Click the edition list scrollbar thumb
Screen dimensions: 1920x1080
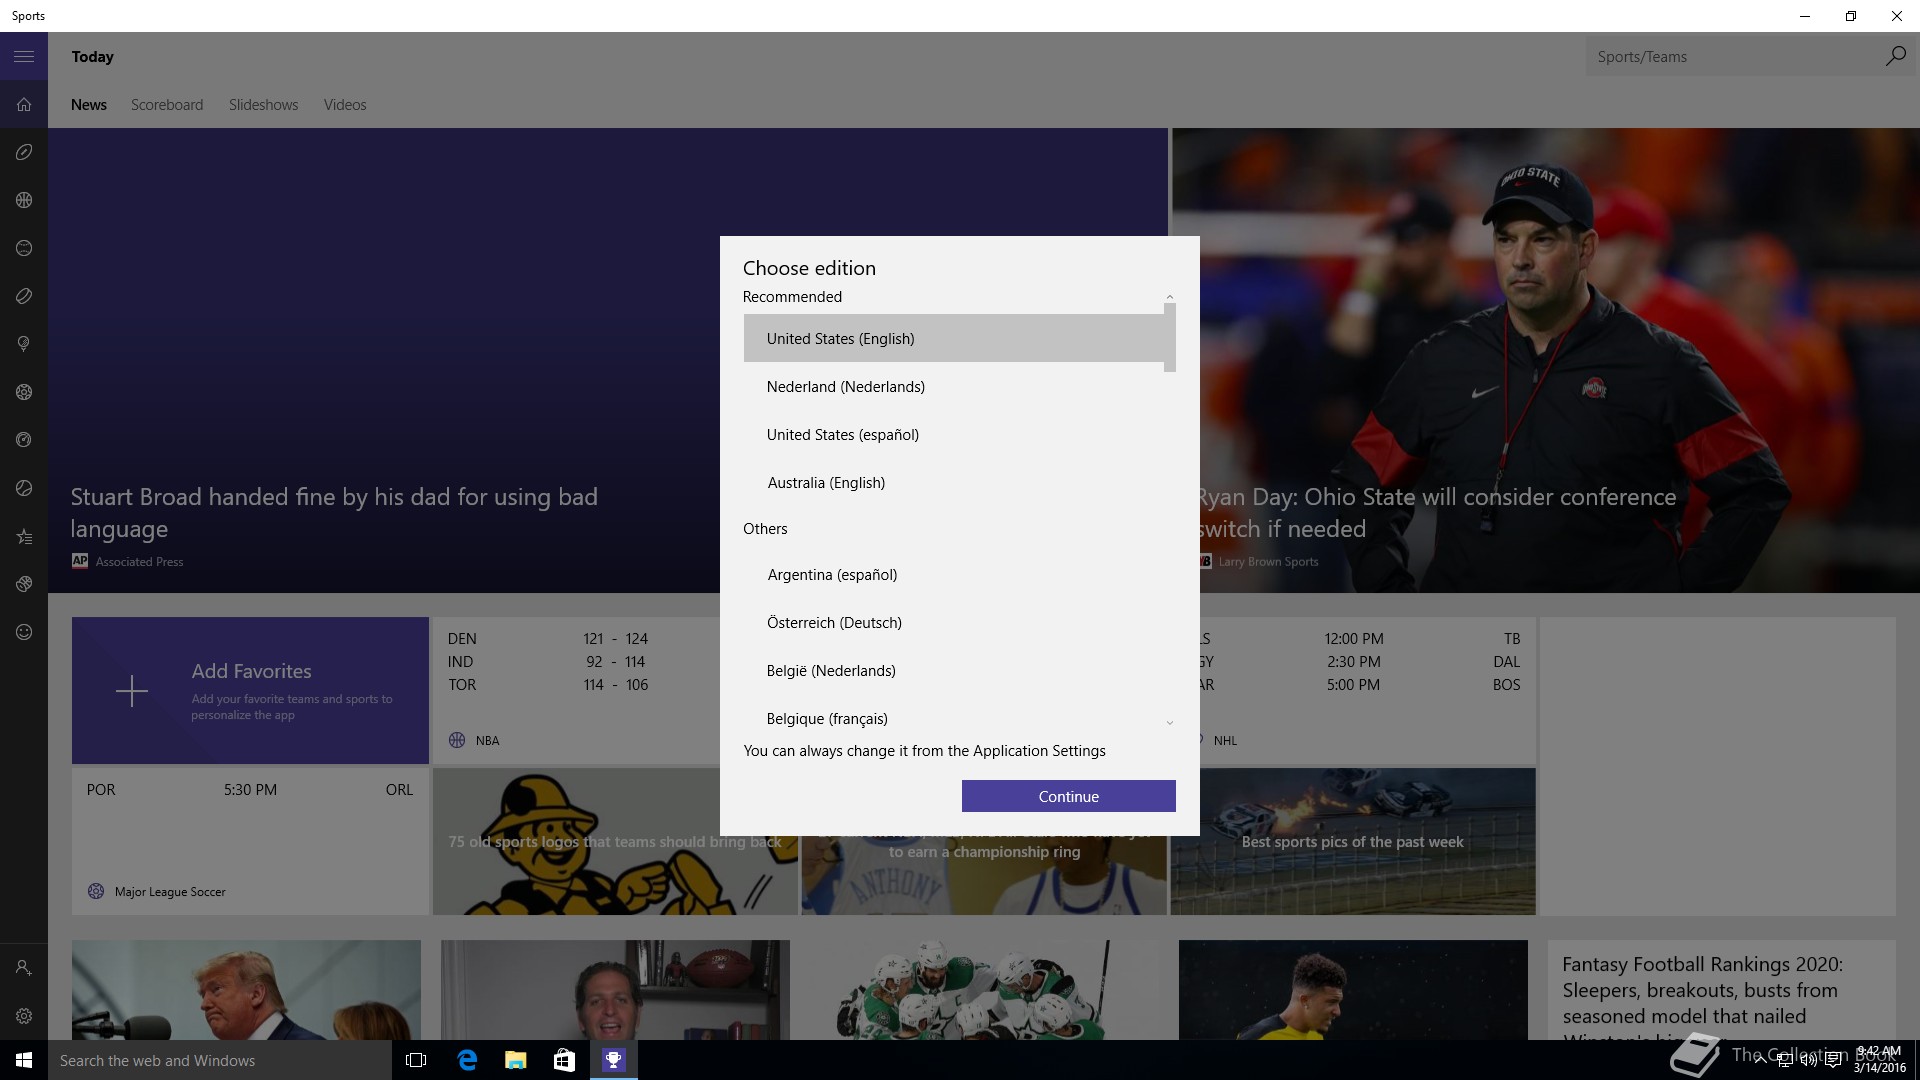(1169, 338)
